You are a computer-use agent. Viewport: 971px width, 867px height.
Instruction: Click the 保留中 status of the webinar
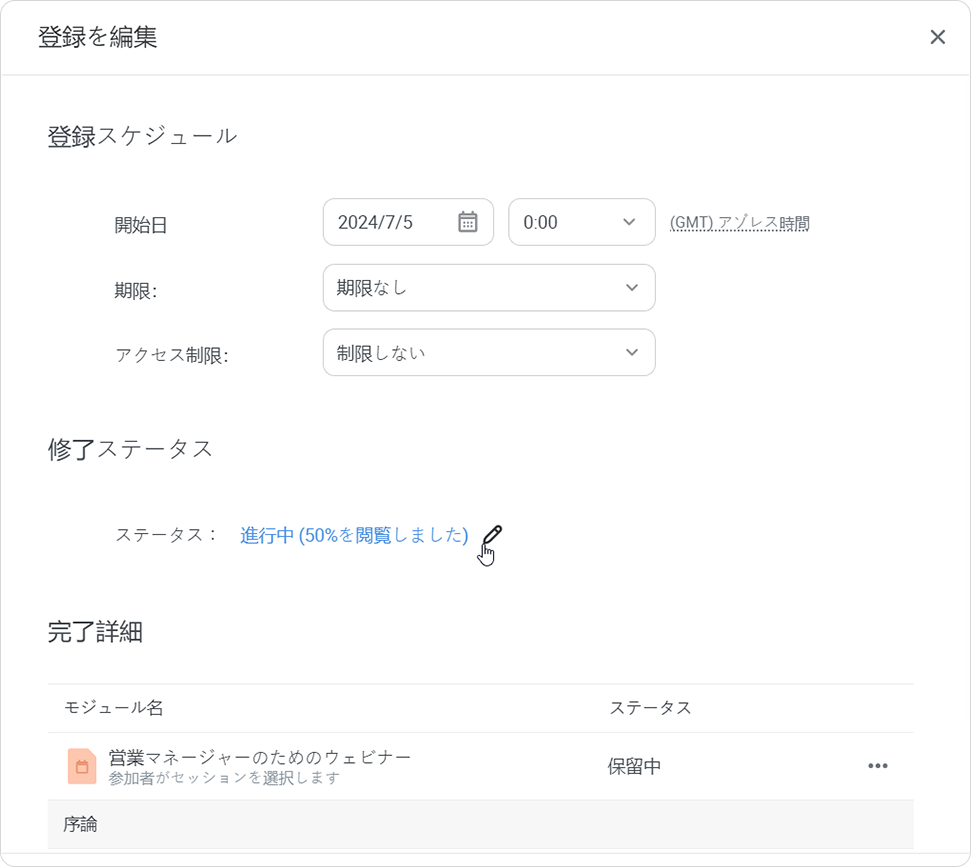point(634,767)
